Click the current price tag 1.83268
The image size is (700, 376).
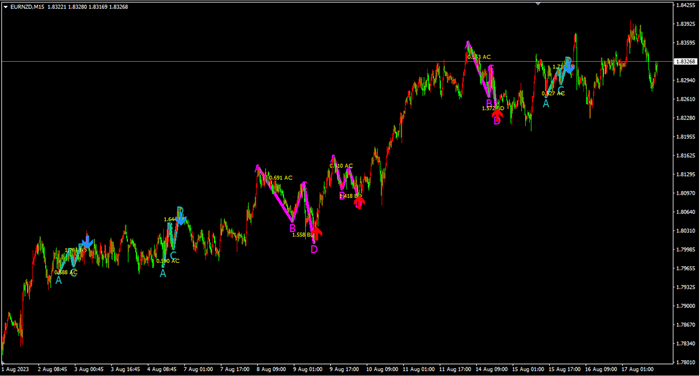[686, 62]
